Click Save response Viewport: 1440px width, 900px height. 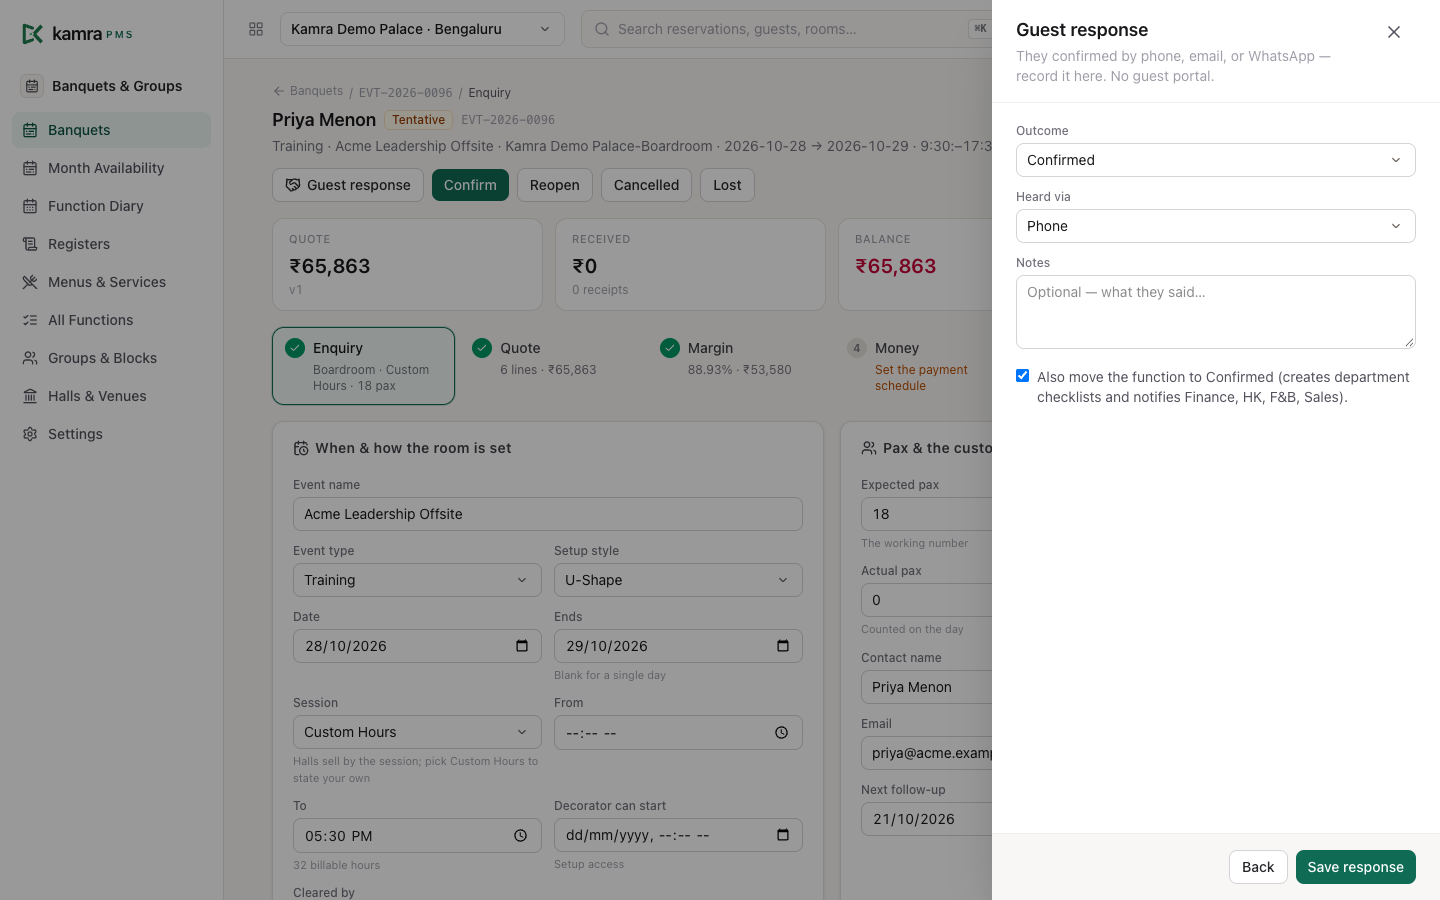[1355, 867]
